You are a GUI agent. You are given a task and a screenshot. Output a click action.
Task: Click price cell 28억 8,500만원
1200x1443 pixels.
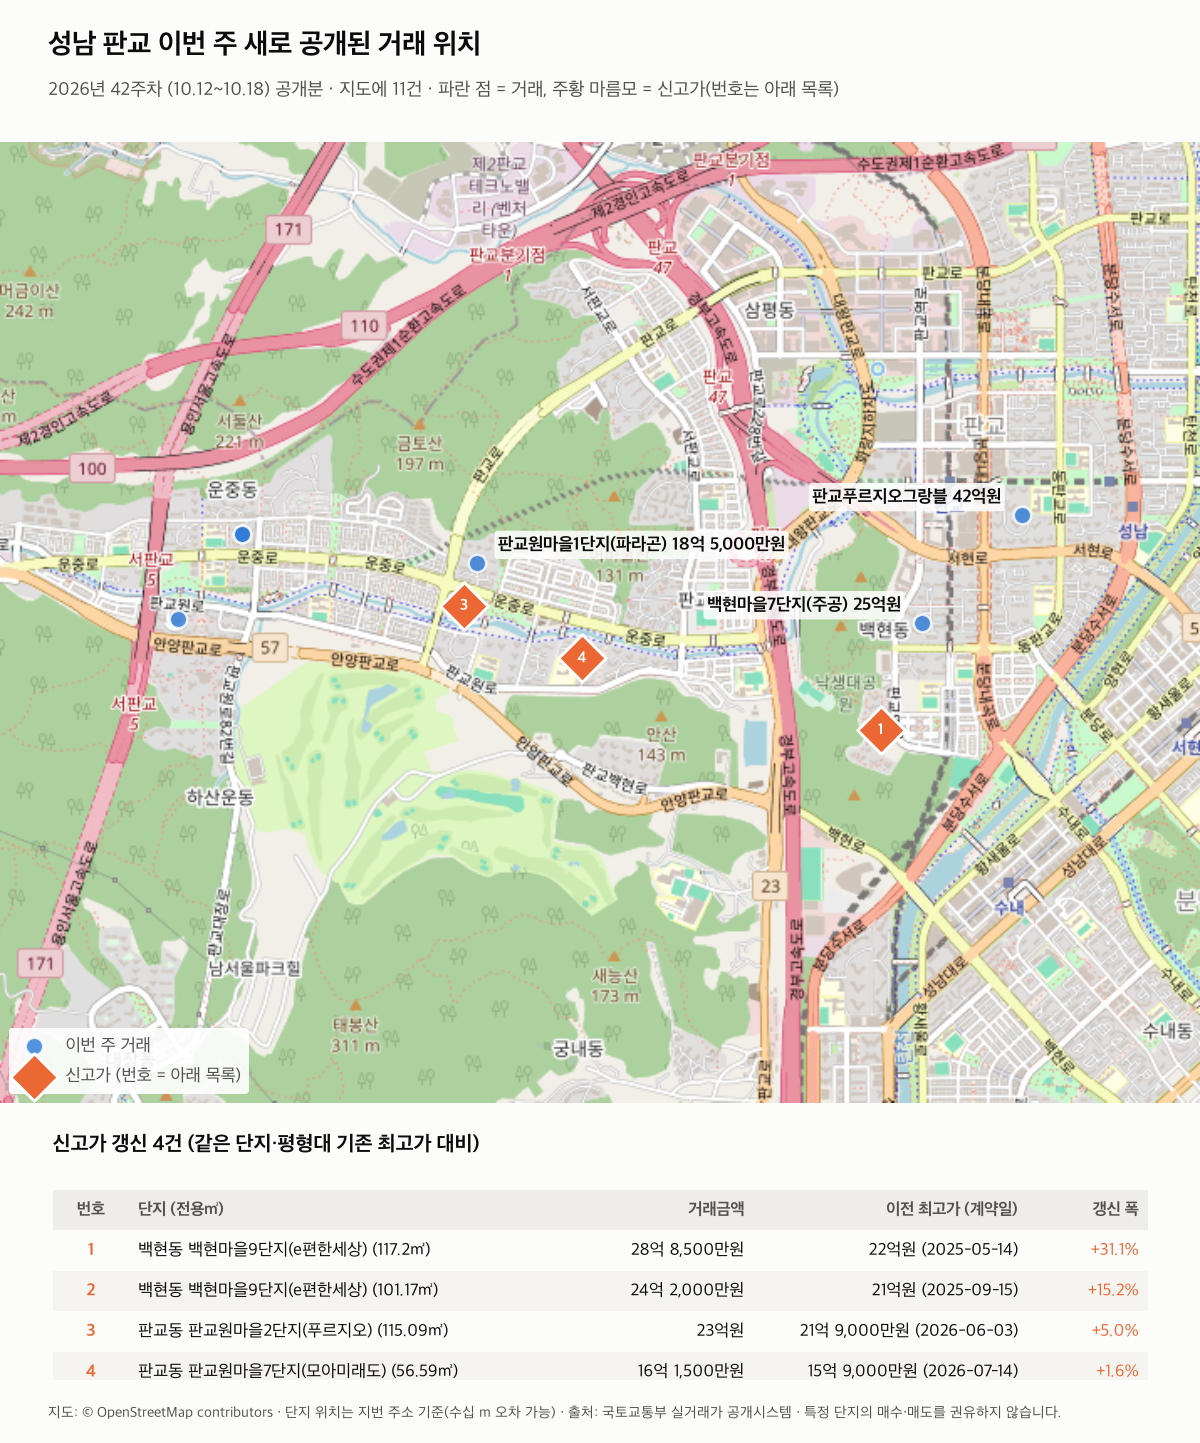click(x=687, y=1249)
